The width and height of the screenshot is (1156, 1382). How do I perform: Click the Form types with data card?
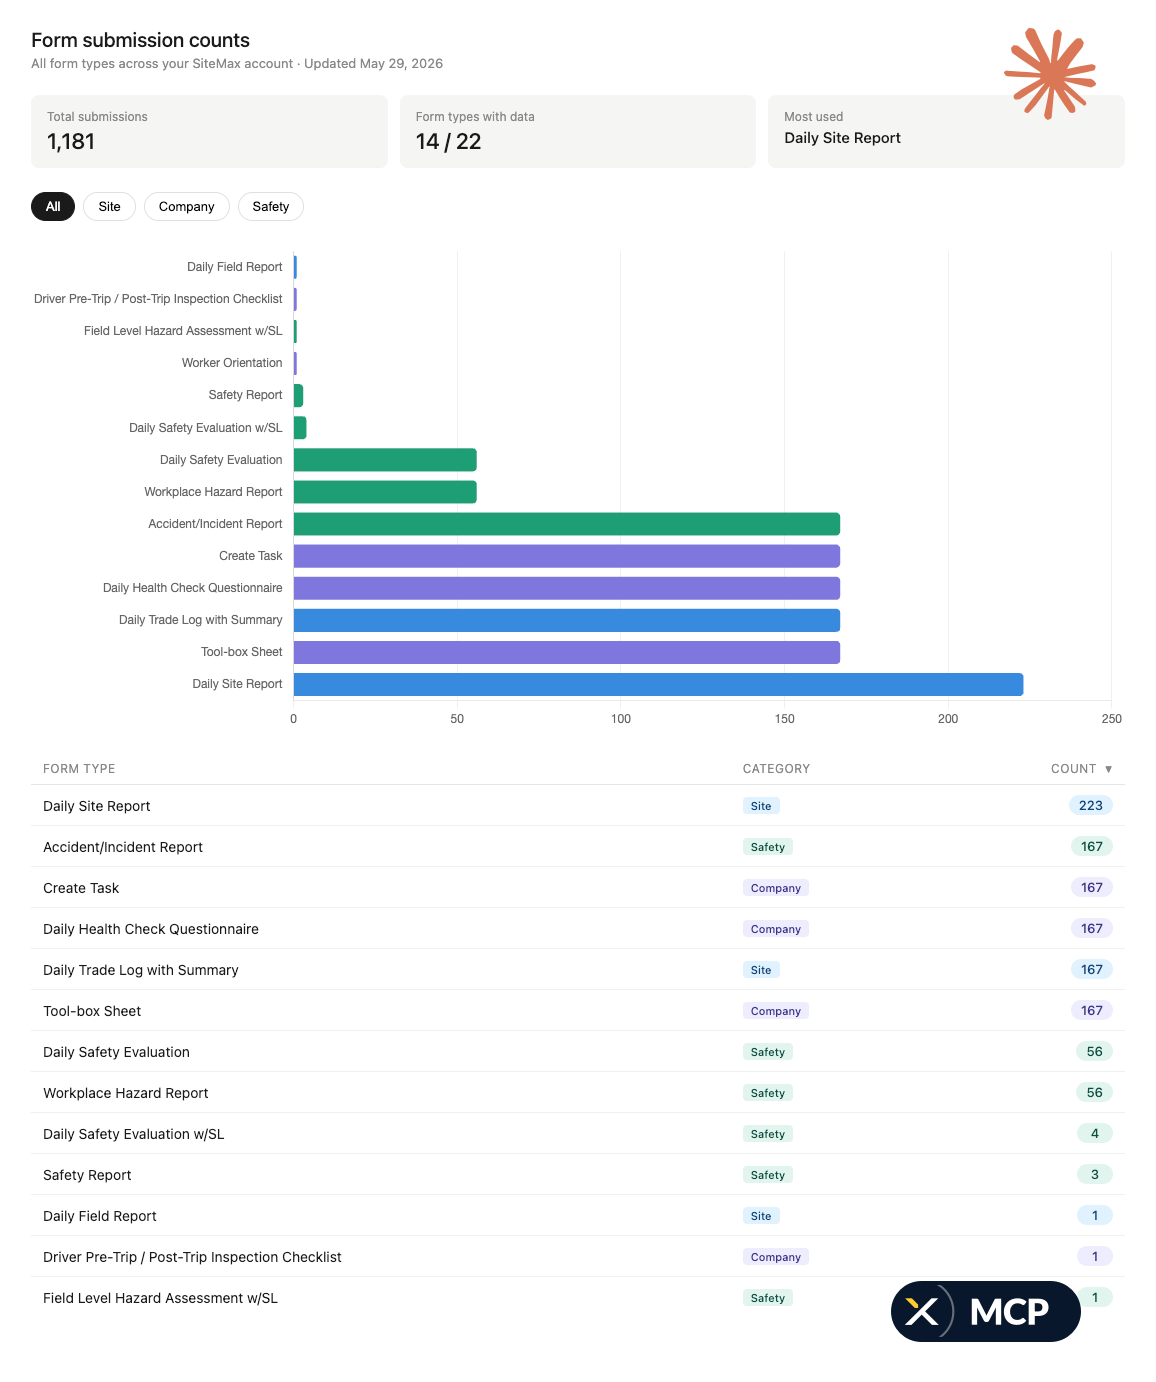(578, 131)
